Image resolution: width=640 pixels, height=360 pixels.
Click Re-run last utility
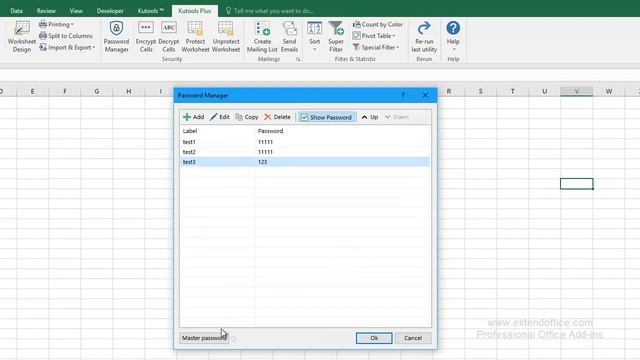[424, 37]
